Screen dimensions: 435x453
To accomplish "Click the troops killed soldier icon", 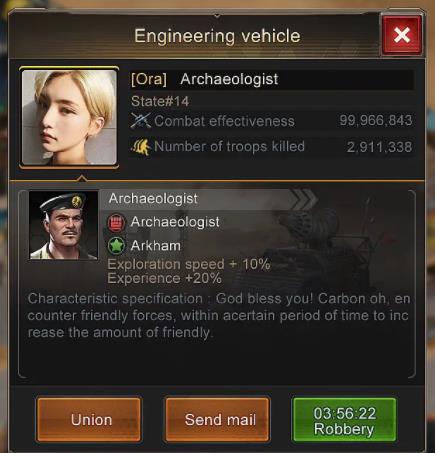I will coord(141,147).
